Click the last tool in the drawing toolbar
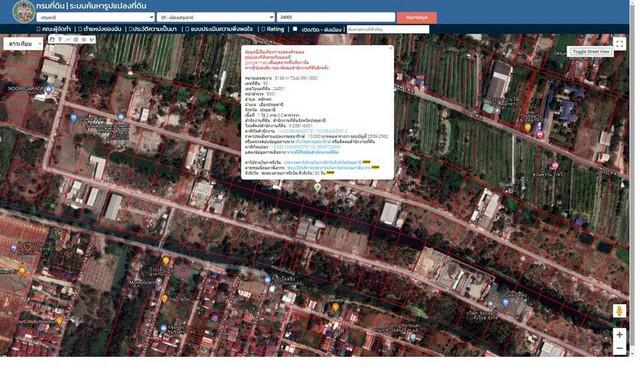 (x=92, y=40)
